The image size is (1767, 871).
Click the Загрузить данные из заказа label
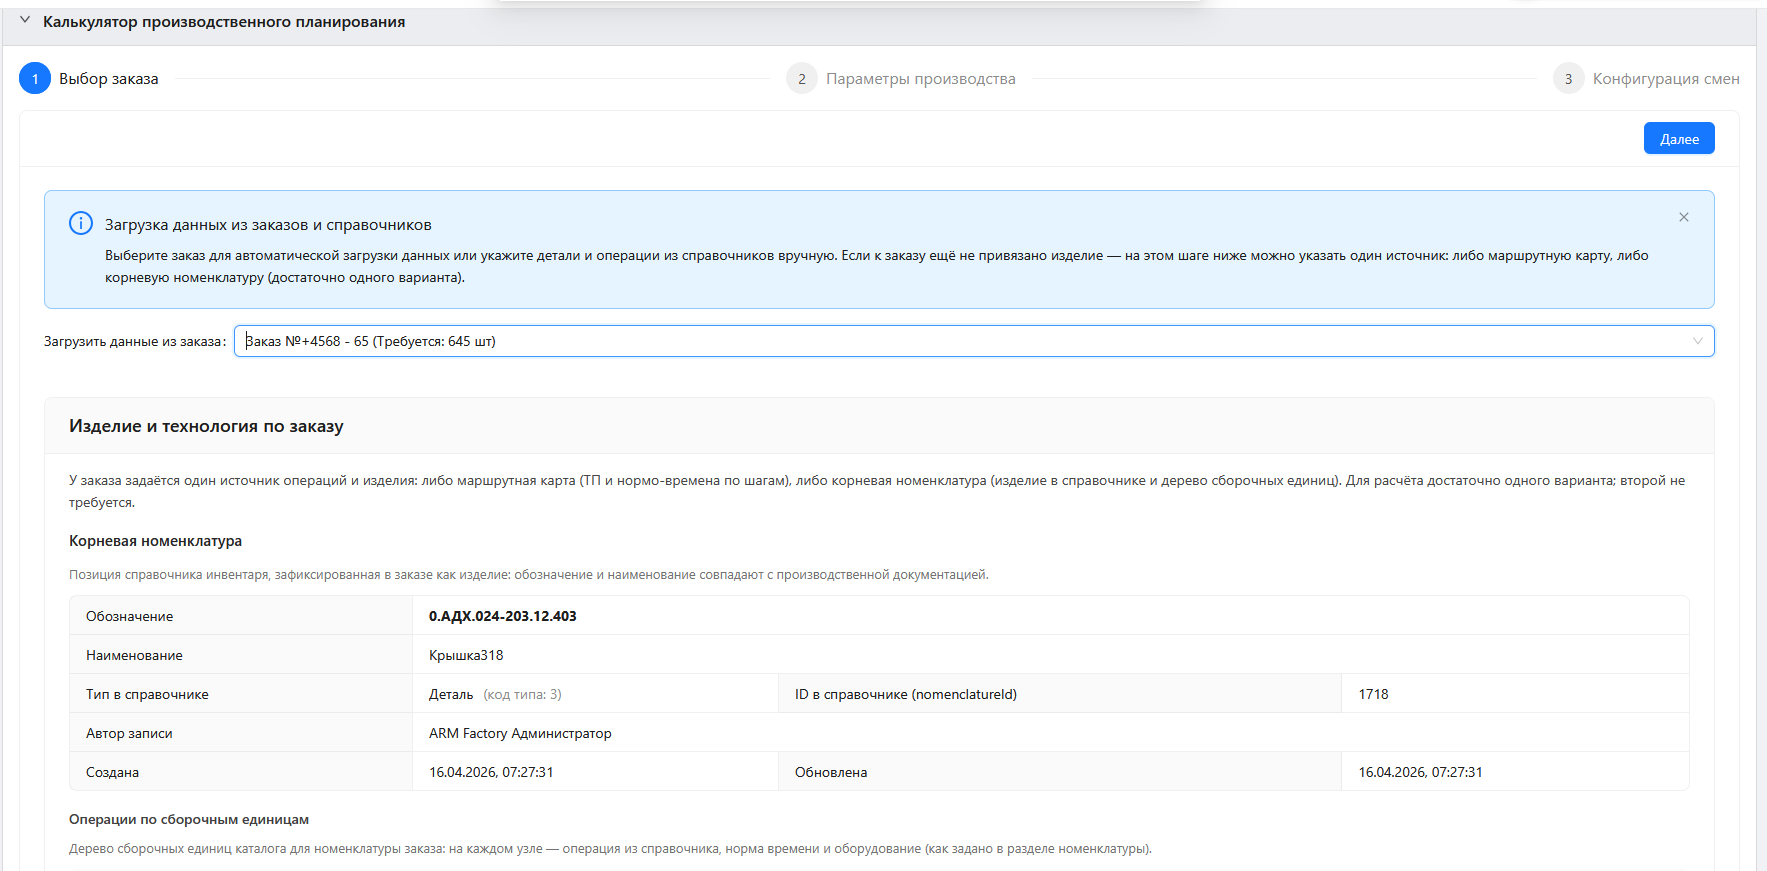pyautogui.click(x=135, y=341)
